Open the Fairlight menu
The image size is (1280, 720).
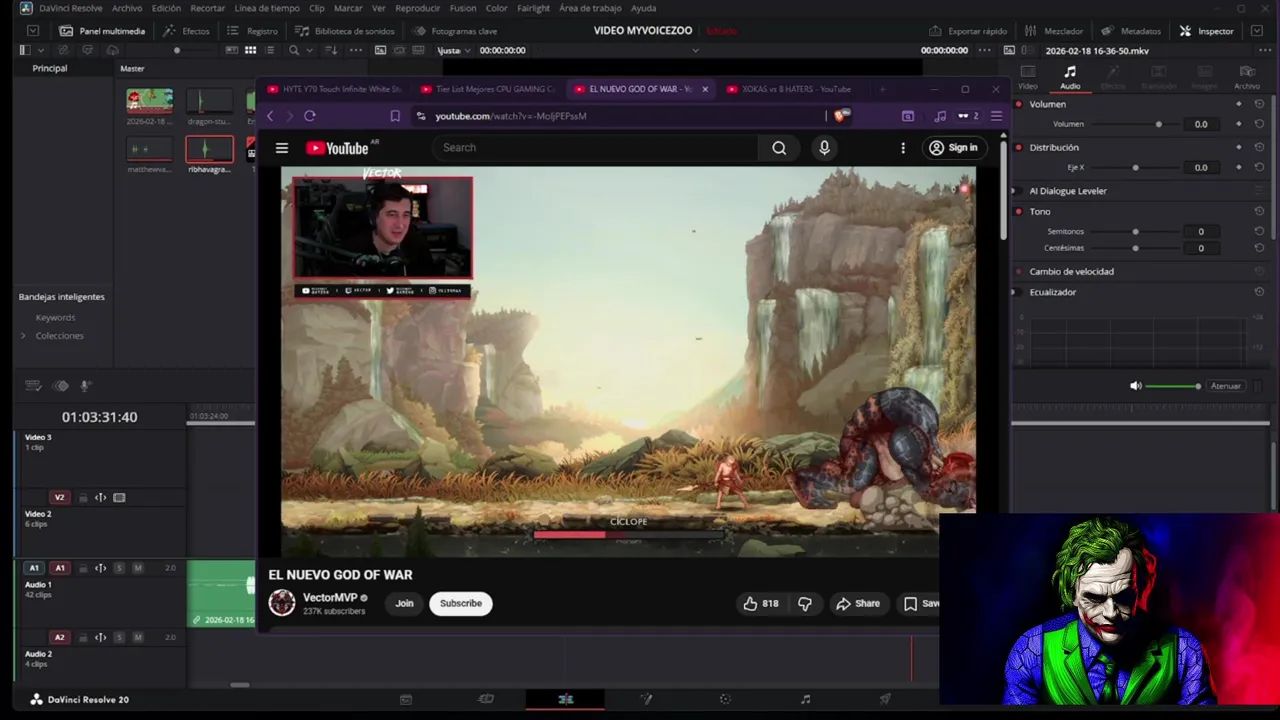[x=533, y=8]
